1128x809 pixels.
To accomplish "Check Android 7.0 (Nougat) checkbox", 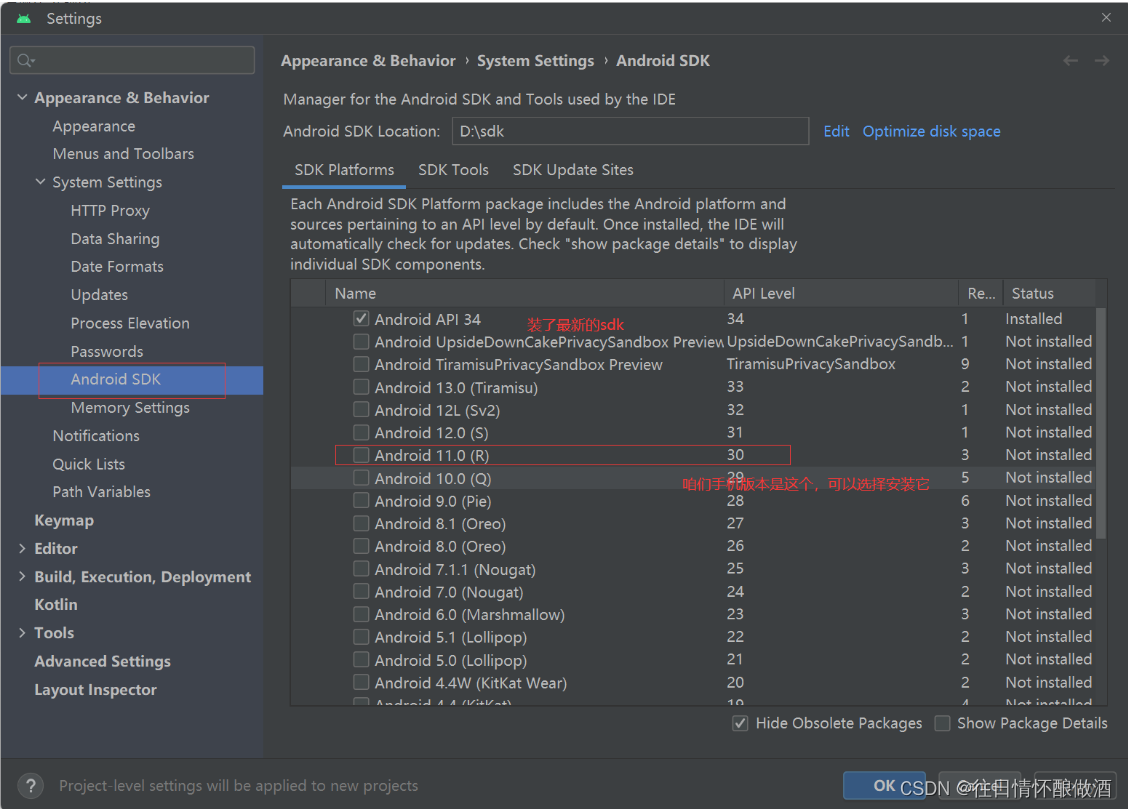I will point(361,591).
